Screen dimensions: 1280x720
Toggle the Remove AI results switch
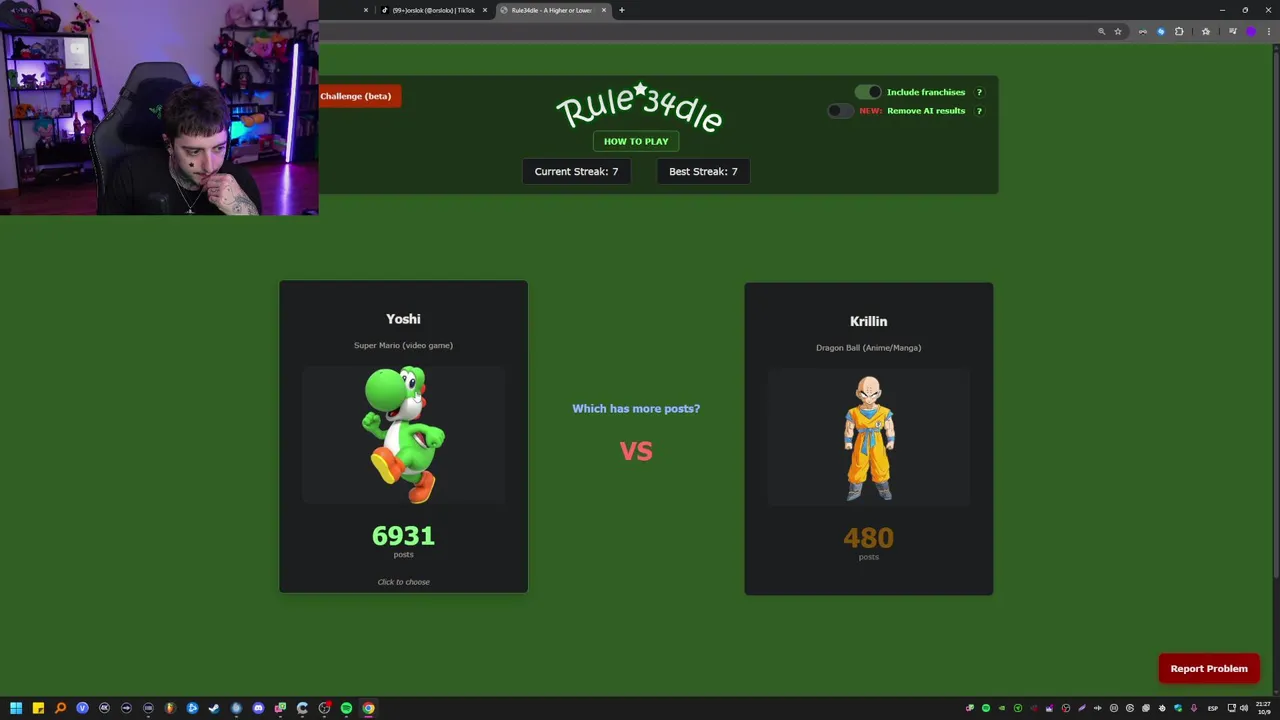pos(841,111)
